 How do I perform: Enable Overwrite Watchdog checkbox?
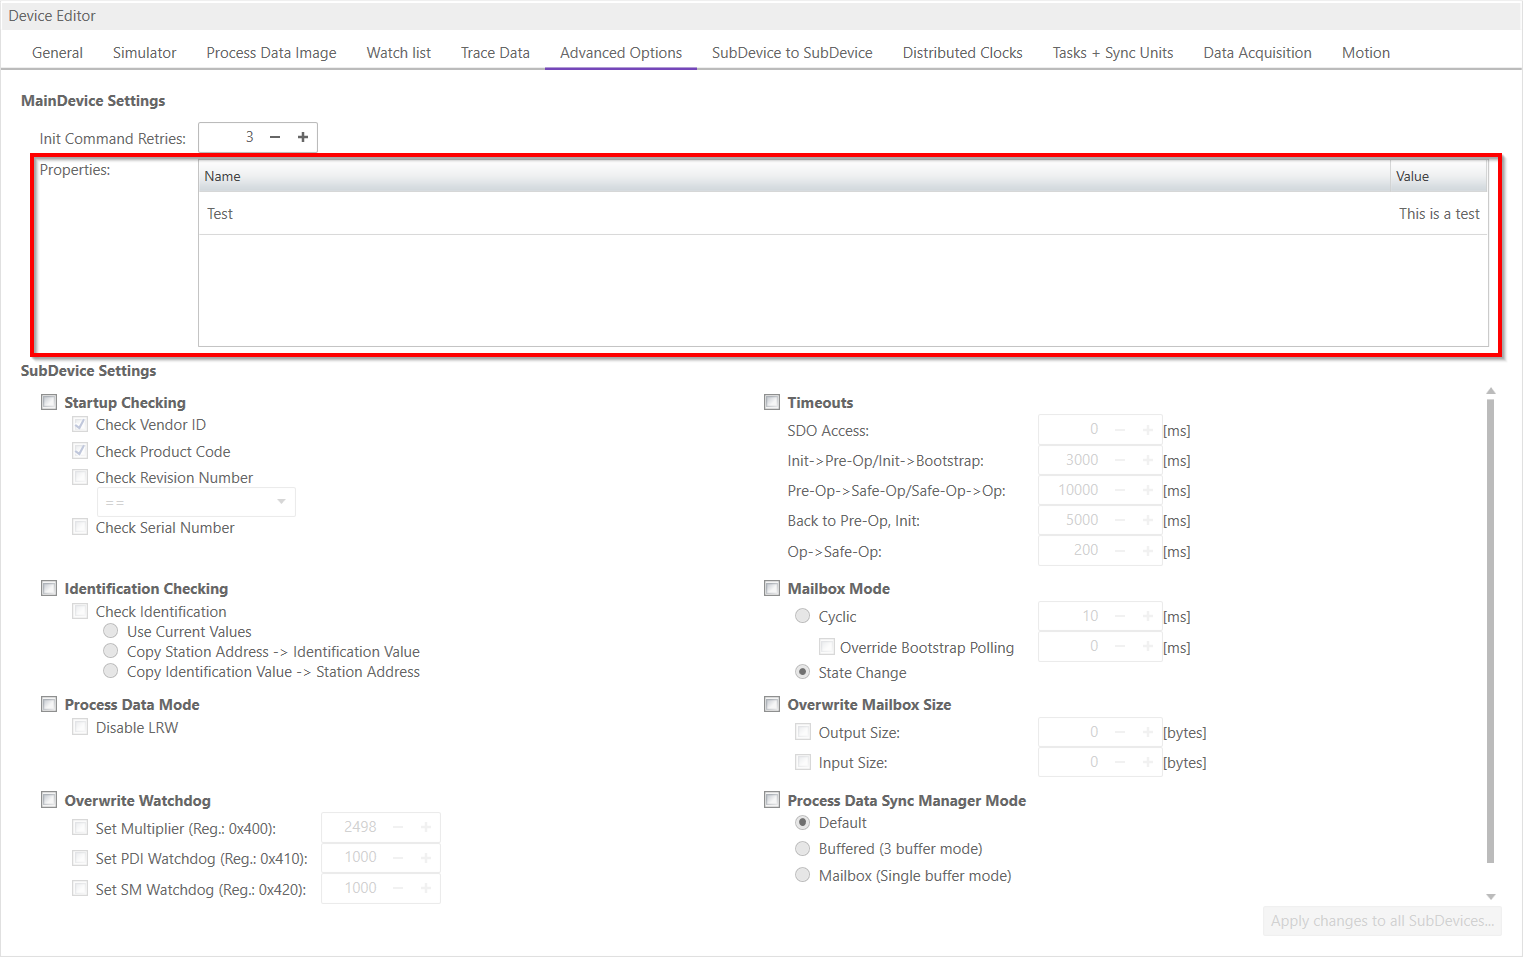(49, 800)
